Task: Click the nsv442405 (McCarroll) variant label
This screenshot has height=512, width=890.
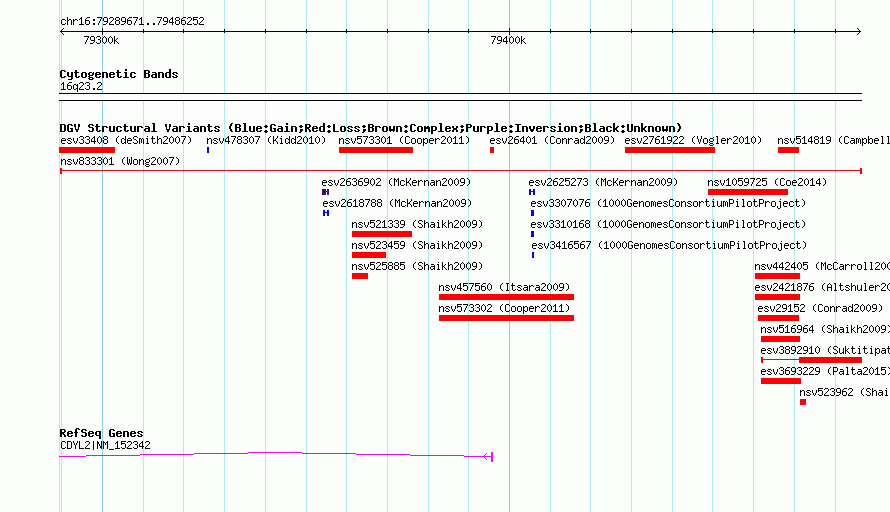Action: point(822,266)
